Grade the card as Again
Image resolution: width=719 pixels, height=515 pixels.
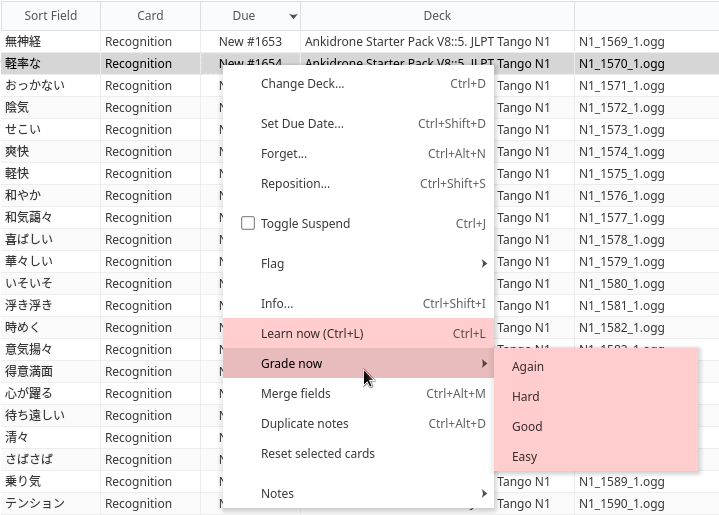[x=528, y=367]
